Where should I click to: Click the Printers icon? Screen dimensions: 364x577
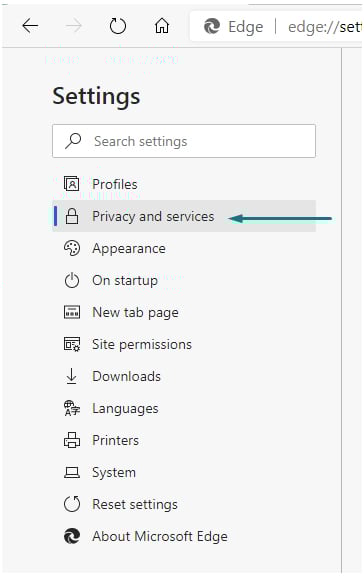(x=72, y=440)
